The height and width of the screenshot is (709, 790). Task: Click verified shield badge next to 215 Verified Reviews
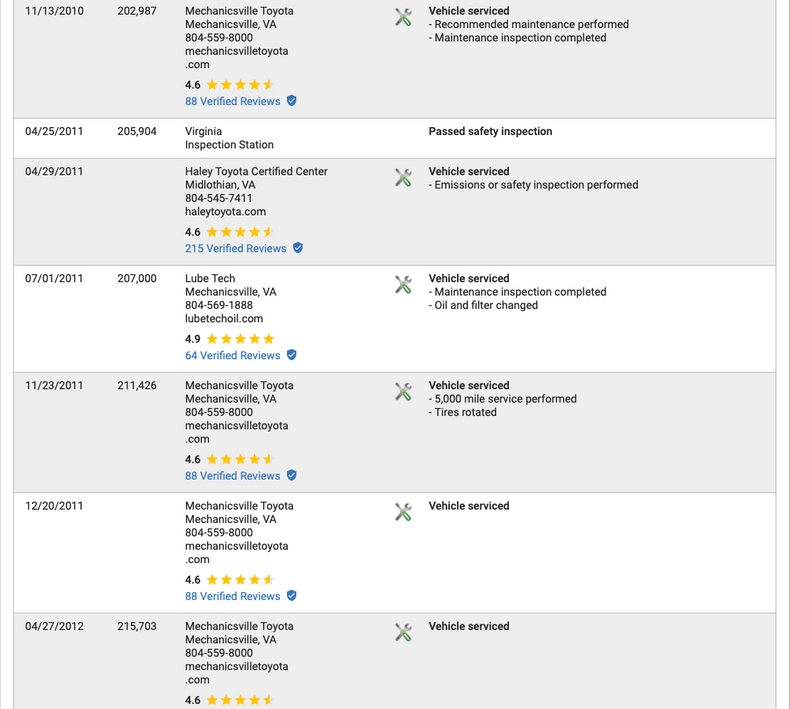point(298,248)
